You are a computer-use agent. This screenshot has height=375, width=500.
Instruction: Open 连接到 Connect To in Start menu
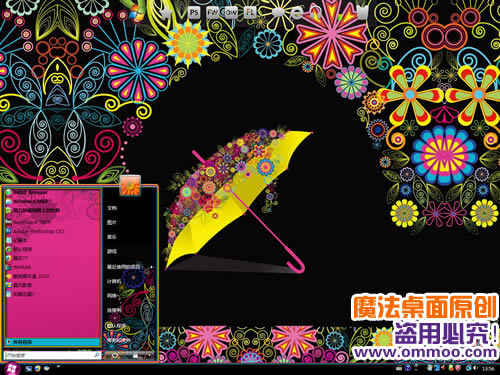[x=114, y=310]
